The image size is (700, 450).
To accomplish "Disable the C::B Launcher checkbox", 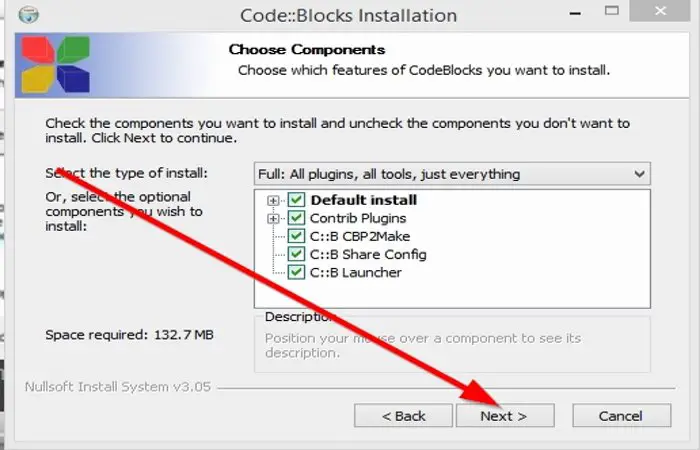I will tap(296, 272).
